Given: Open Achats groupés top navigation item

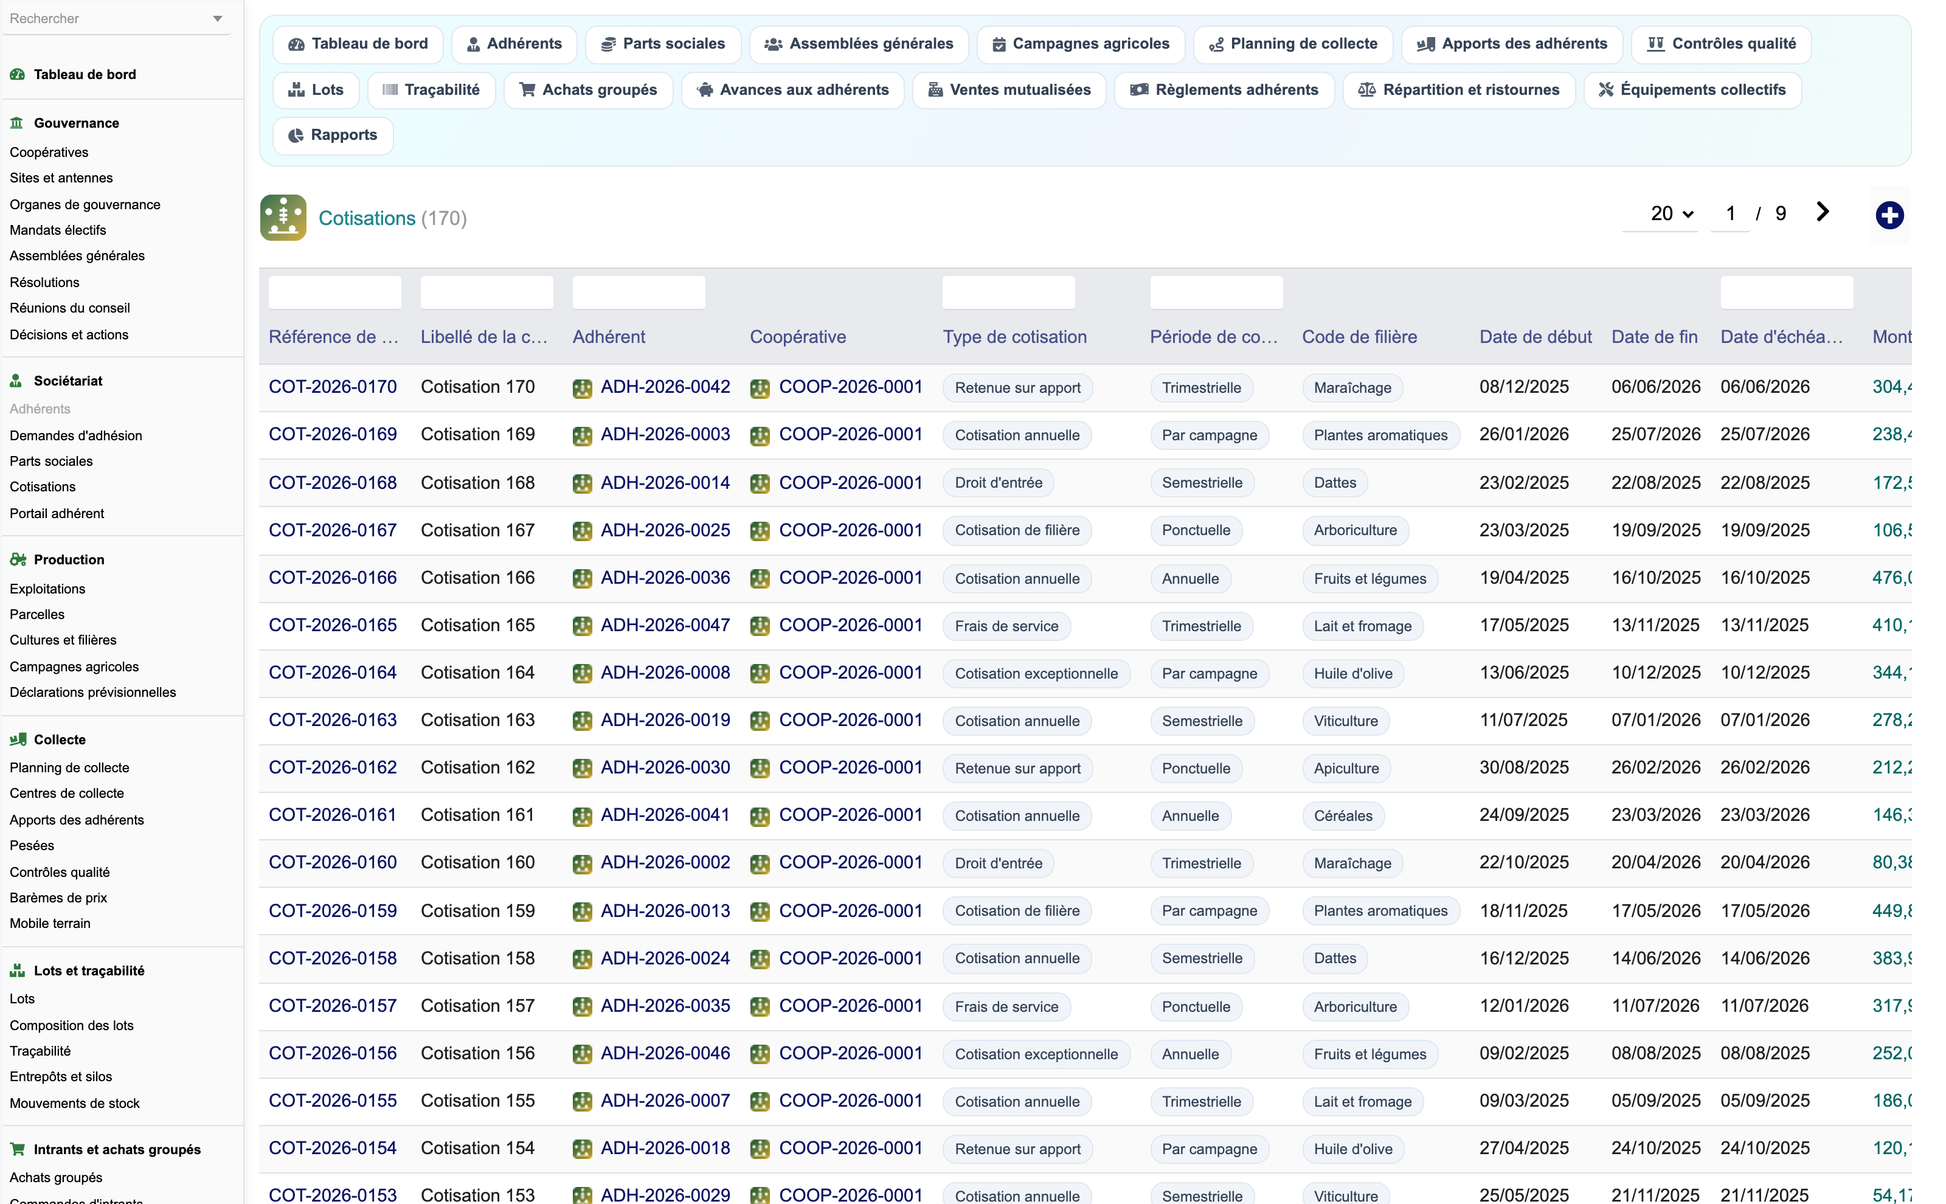Looking at the screenshot, I should pyautogui.click(x=588, y=90).
